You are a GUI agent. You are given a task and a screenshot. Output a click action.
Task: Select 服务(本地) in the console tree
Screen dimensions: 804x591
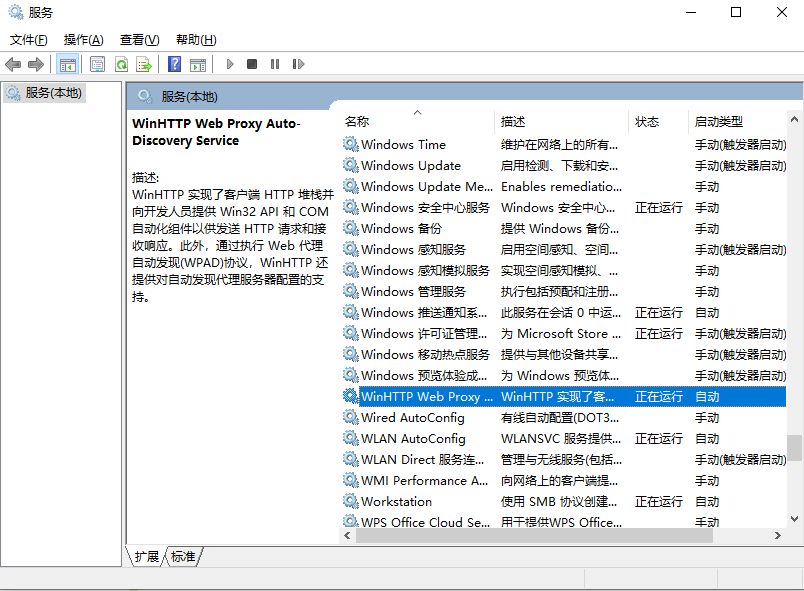coord(44,93)
